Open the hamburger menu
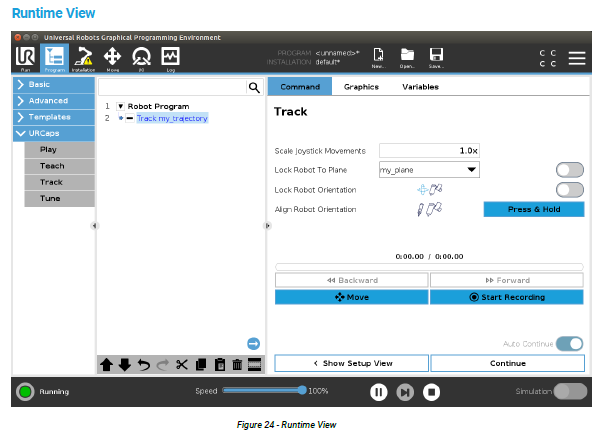 point(576,58)
